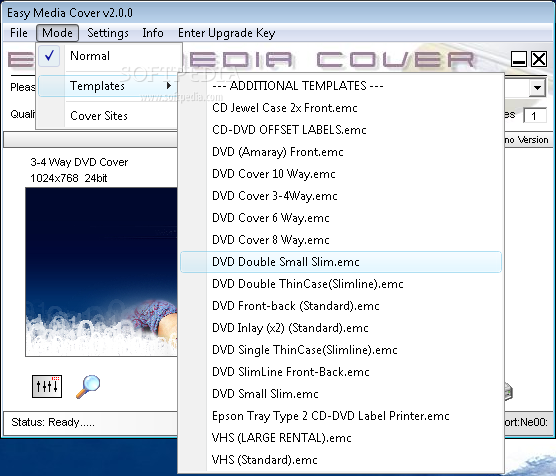Viewport: 556px width, 476px height.
Task: Click the copies number input field
Action: pyautogui.click(x=535, y=116)
